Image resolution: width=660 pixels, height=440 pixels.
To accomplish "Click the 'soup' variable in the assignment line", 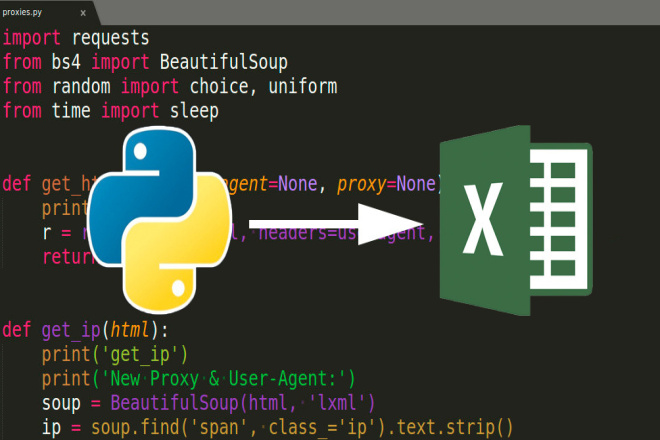I will point(61,403).
